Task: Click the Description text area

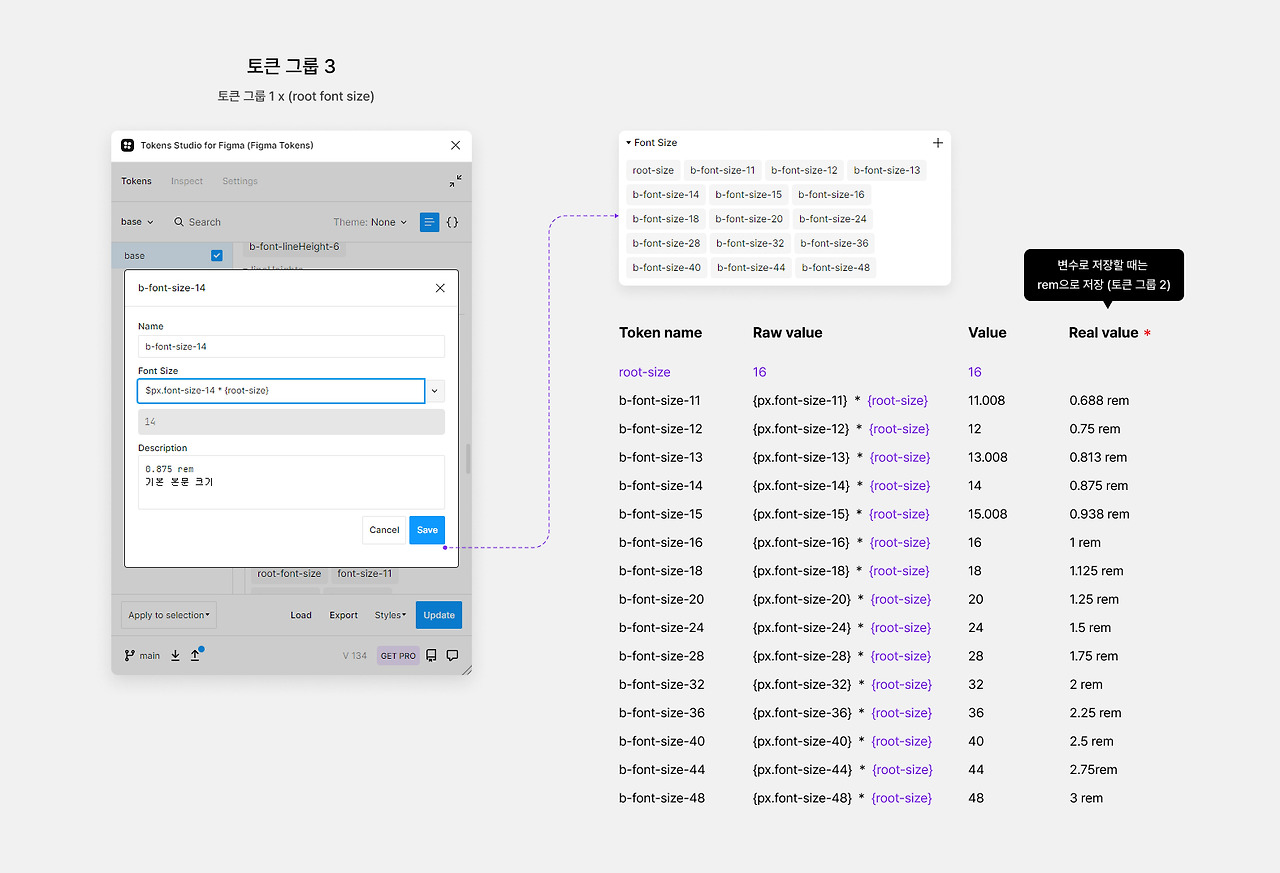Action: [291, 482]
